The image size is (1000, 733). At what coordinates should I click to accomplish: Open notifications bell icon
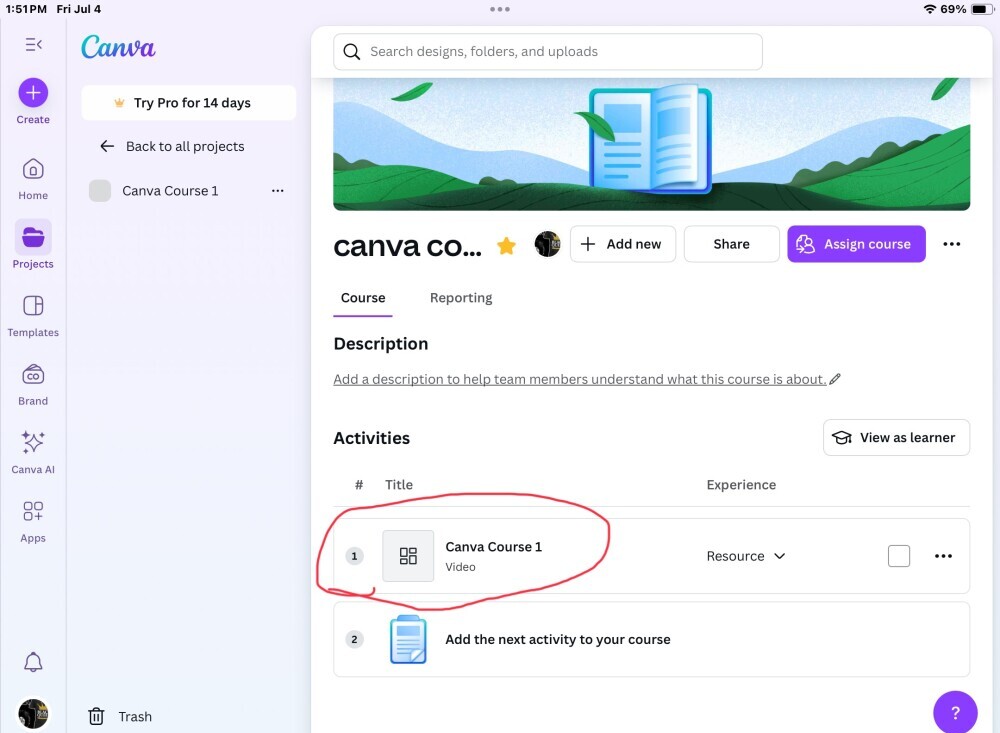point(33,662)
